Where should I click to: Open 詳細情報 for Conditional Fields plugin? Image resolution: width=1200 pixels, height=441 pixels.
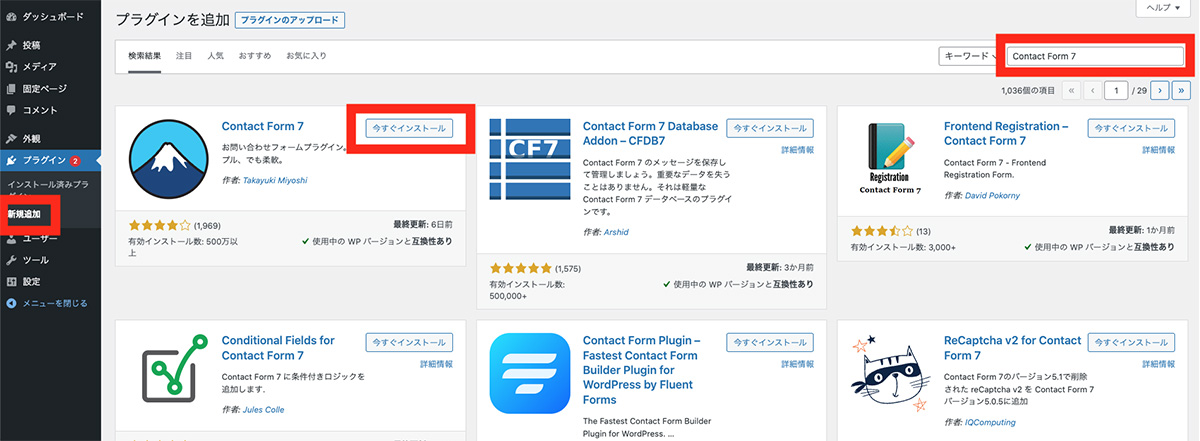[436, 364]
